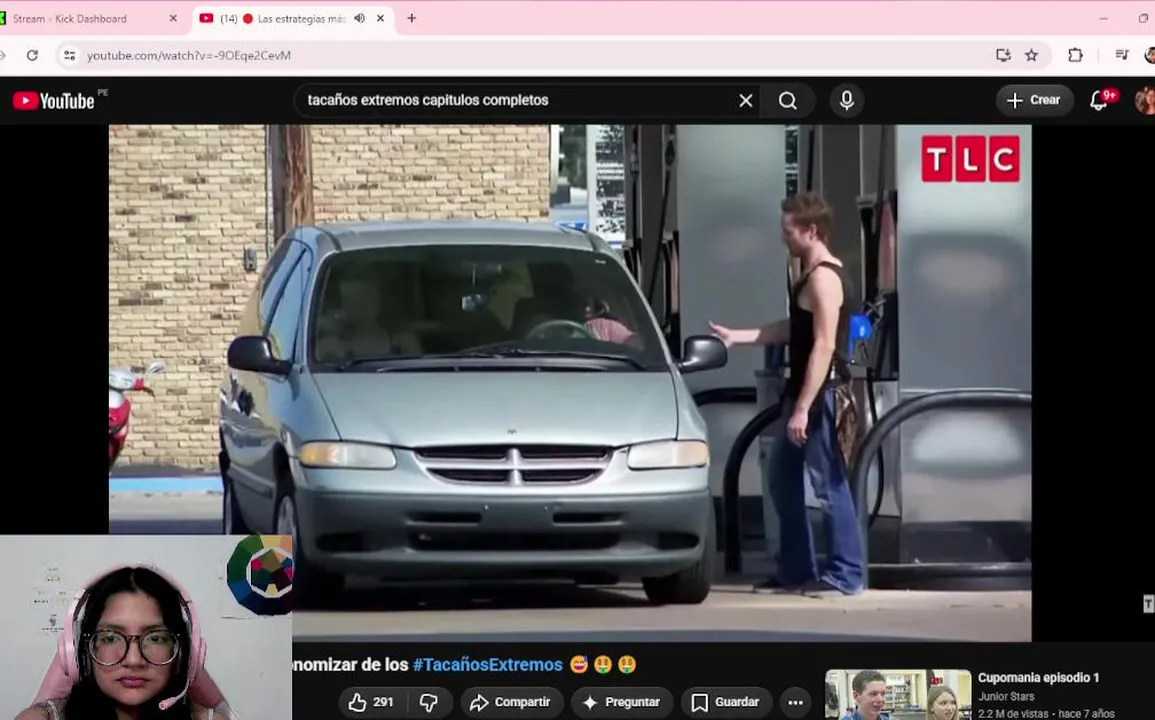The width and height of the screenshot is (1155, 720).
Task: Open the media controls icon in toolbar
Action: pos(1122,55)
